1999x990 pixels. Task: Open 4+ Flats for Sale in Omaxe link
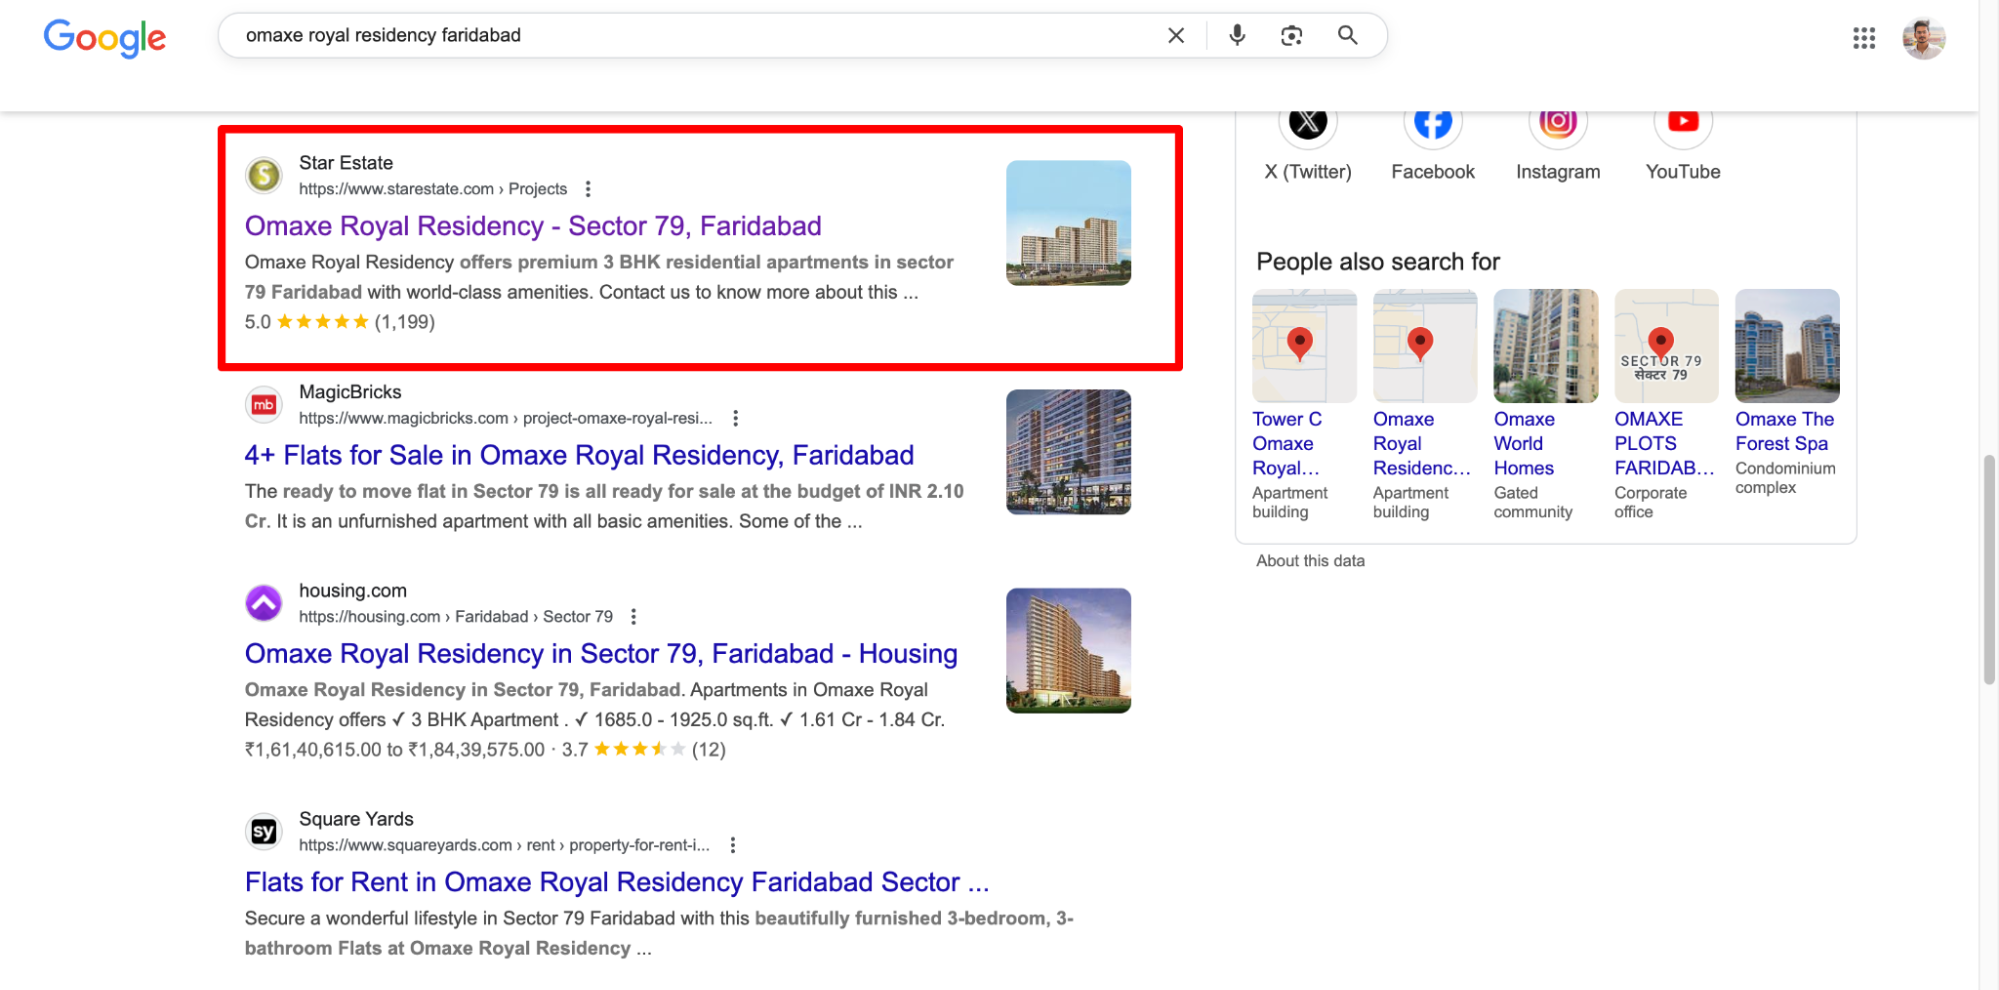click(x=579, y=455)
